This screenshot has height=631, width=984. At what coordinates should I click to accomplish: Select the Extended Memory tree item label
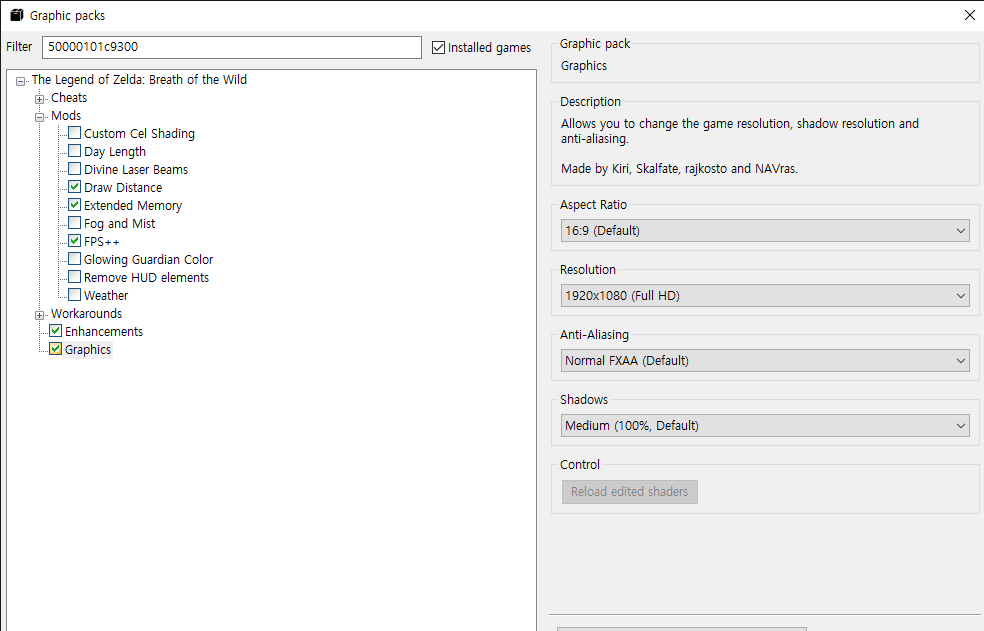tap(133, 206)
